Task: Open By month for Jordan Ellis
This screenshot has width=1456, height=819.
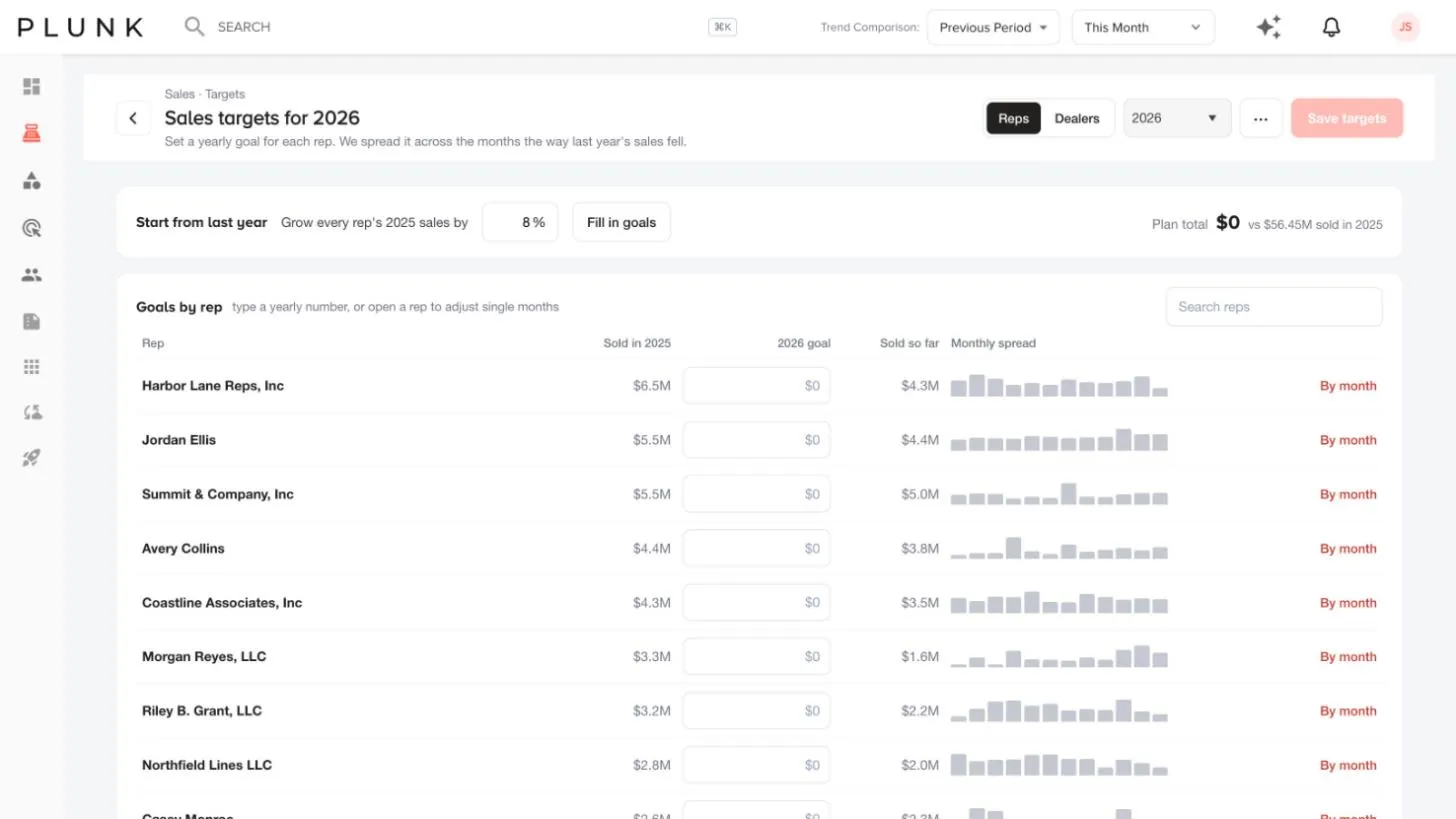Action: pyautogui.click(x=1348, y=440)
